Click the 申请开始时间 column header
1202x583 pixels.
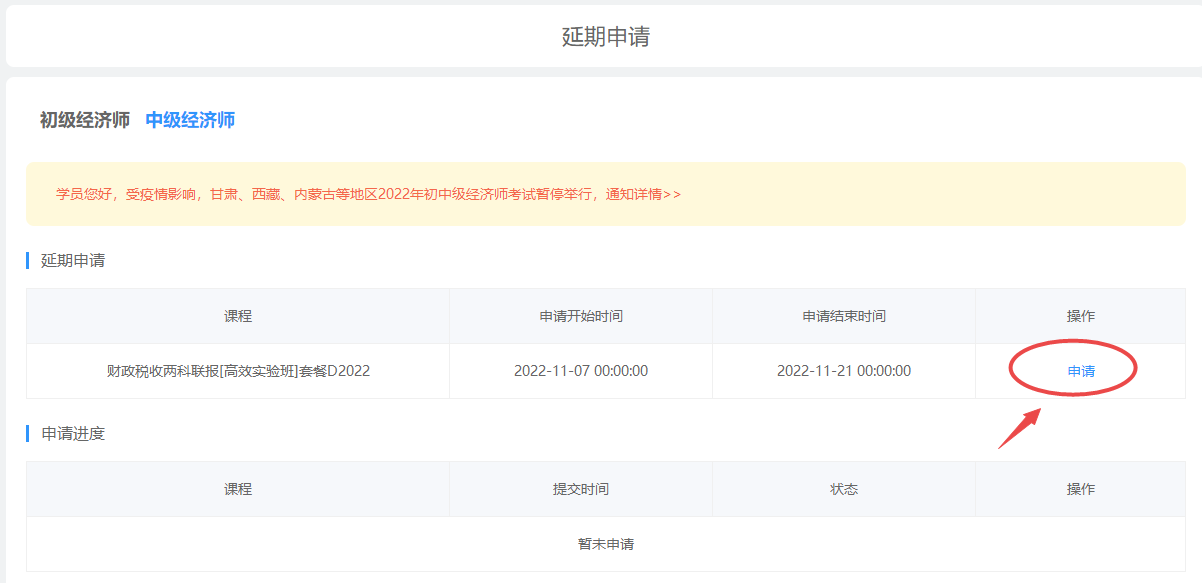click(x=580, y=314)
